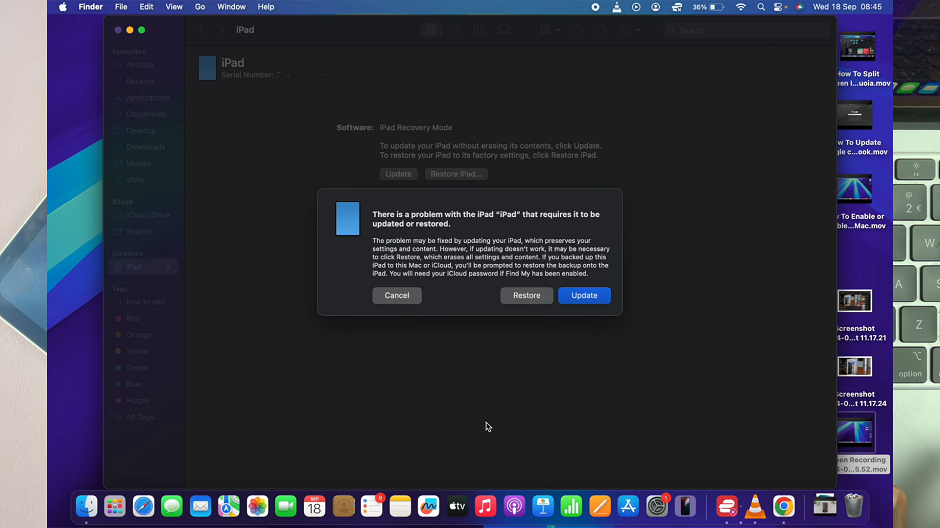Click the Restore iPad... button behind the dialog

point(456,174)
